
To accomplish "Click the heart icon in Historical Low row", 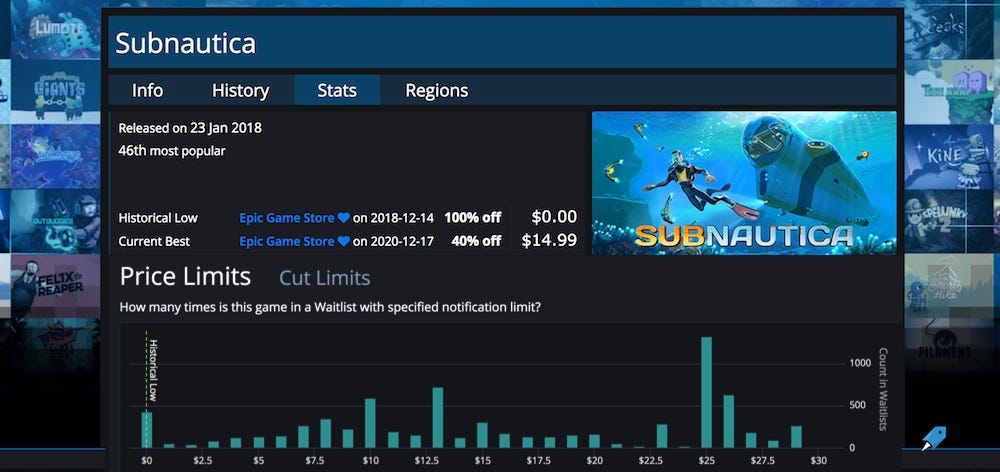I will 343,218.
